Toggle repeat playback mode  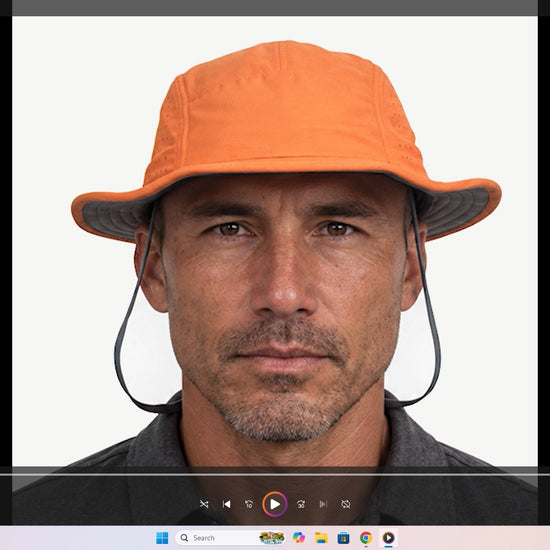coord(346,504)
